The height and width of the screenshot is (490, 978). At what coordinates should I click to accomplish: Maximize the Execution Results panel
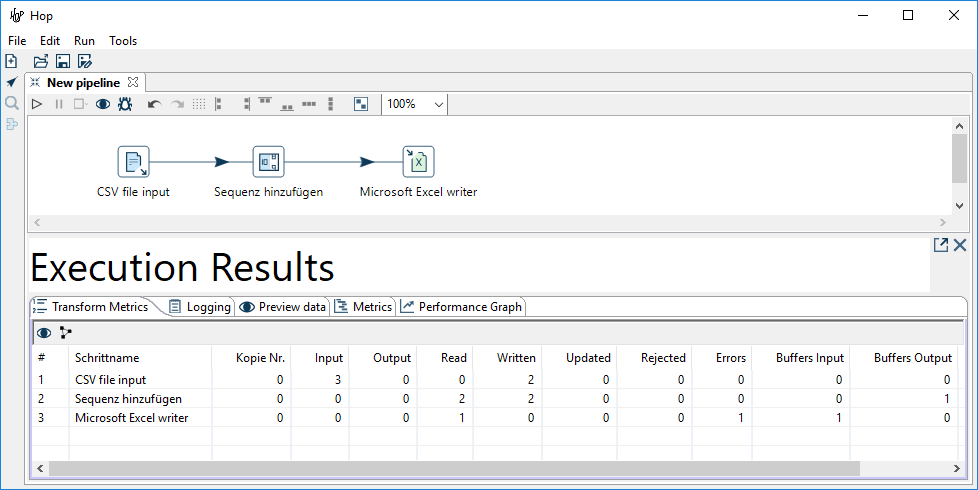[941, 245]
